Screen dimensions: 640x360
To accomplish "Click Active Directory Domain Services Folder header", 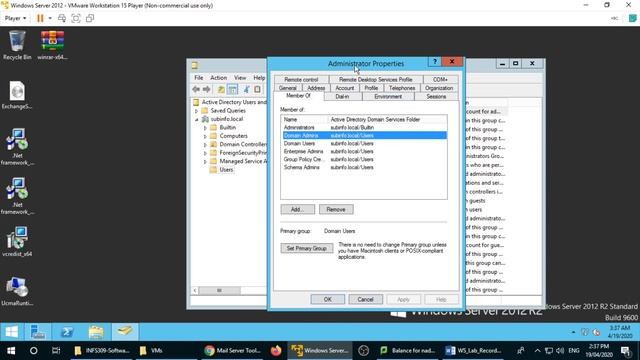I will pyautogui.click(x=387, y=120).
